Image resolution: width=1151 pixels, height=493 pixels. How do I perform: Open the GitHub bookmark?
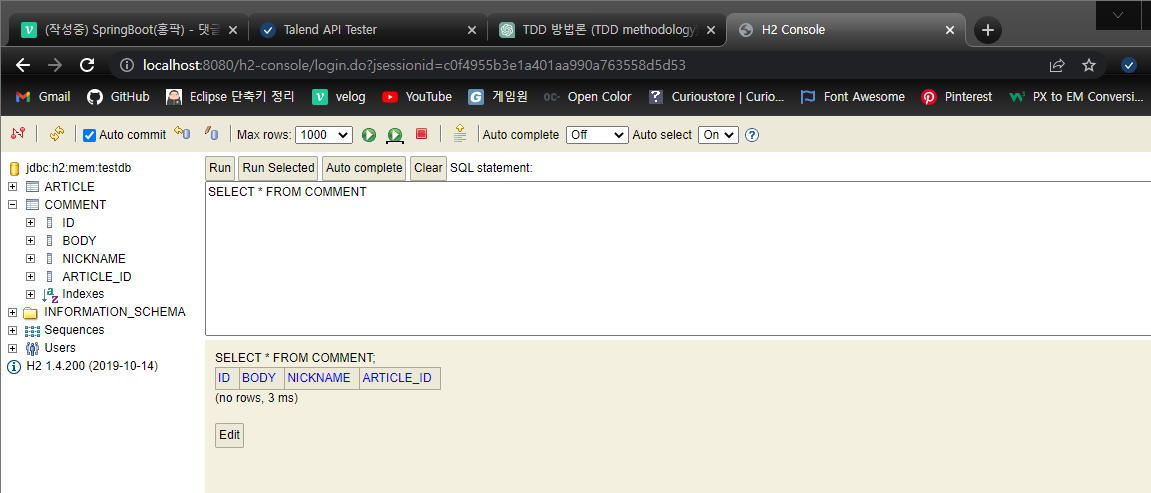118,97
